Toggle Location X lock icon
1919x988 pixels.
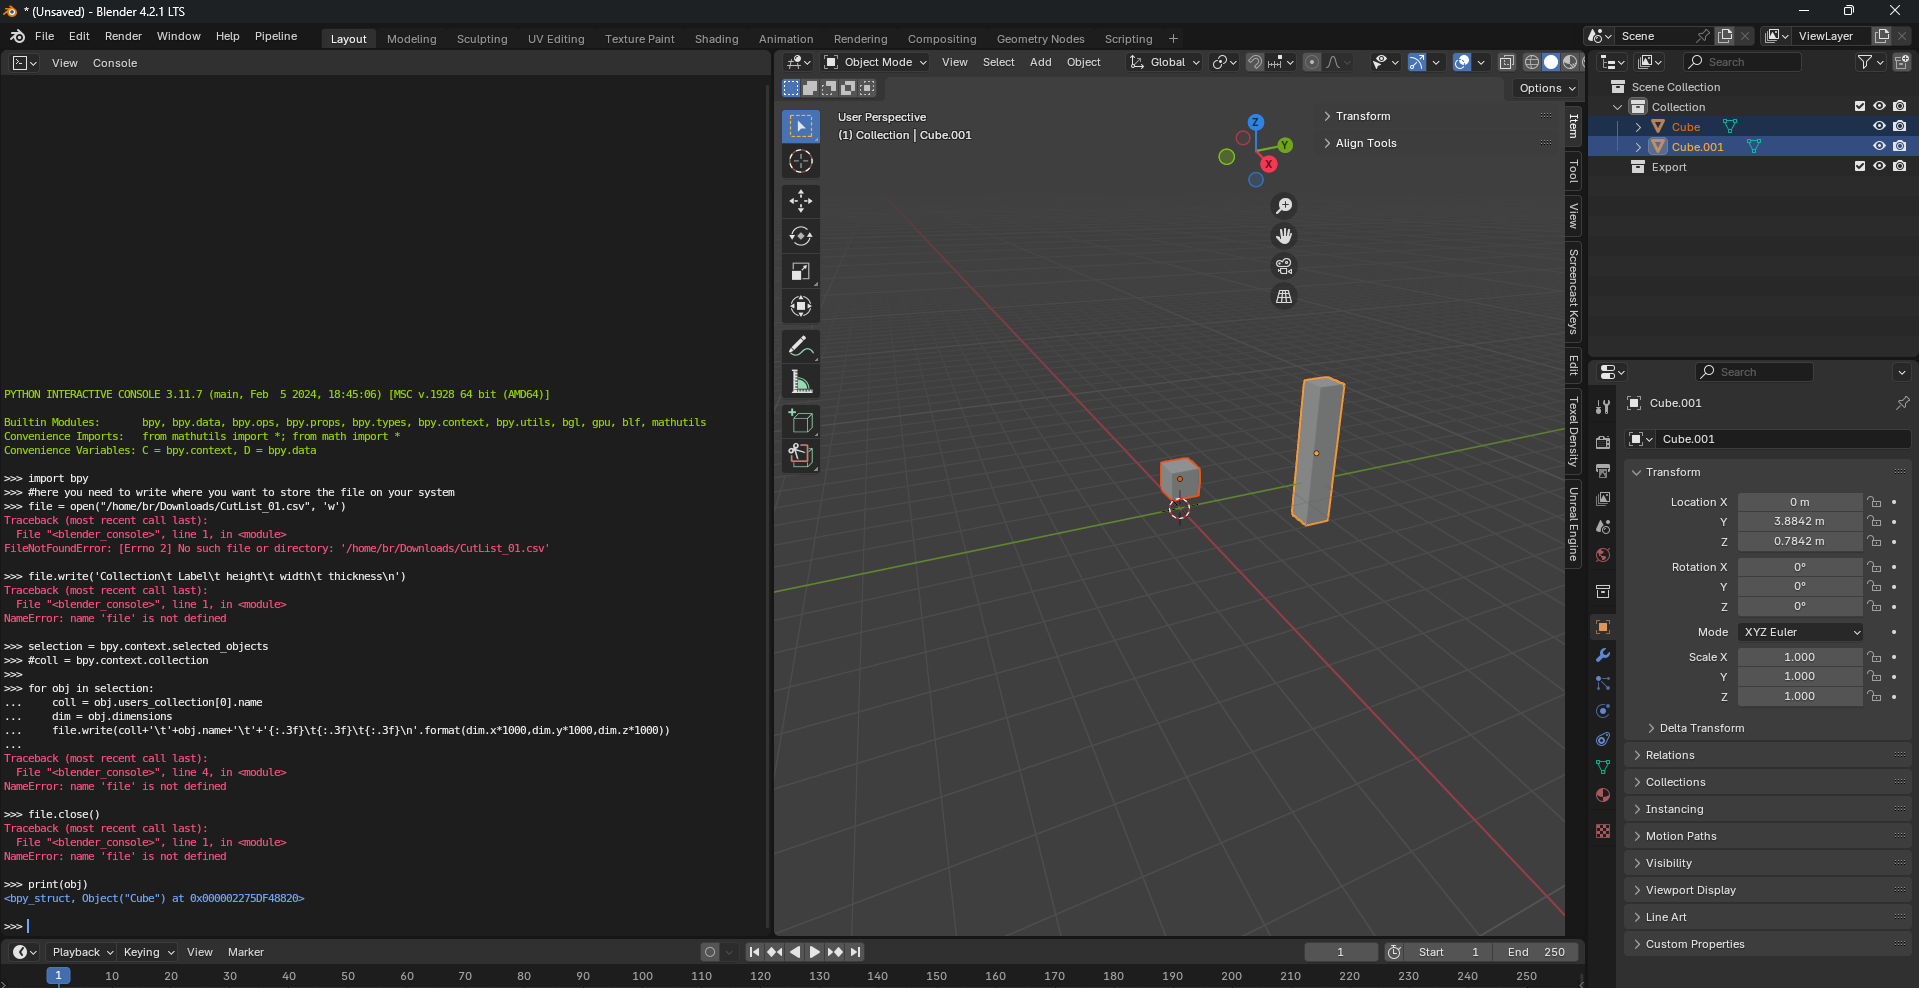coord(1875,502)
